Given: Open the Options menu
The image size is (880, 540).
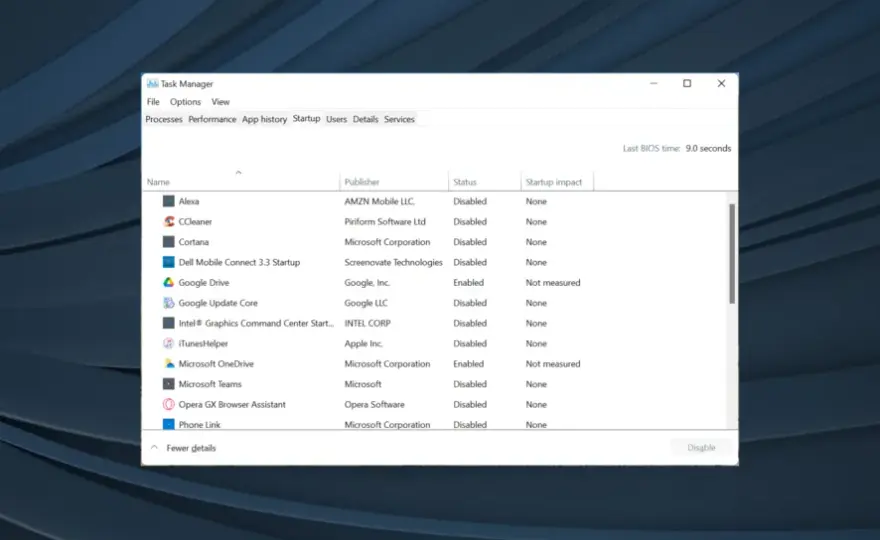Looking at the screenshot, I should pos(185,102).
